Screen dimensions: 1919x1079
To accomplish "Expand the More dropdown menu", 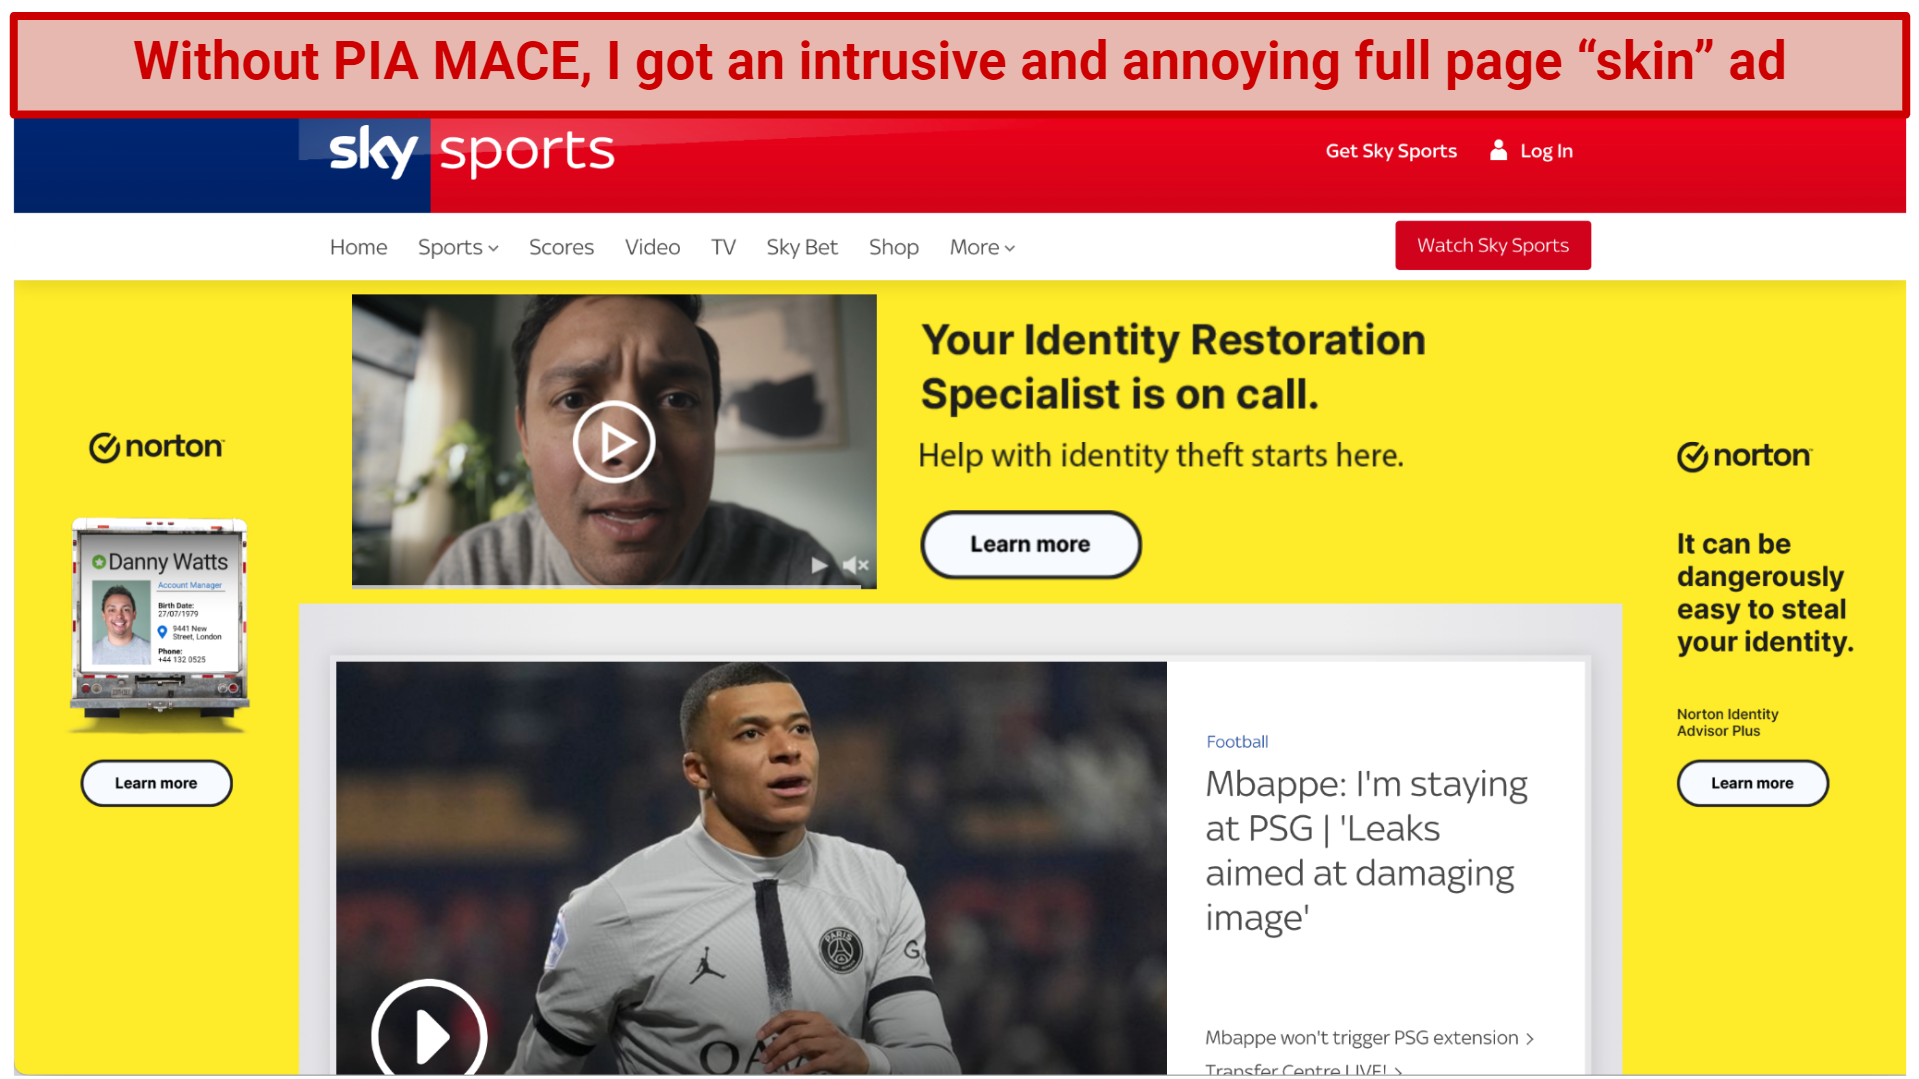I will tap(982, 247).
